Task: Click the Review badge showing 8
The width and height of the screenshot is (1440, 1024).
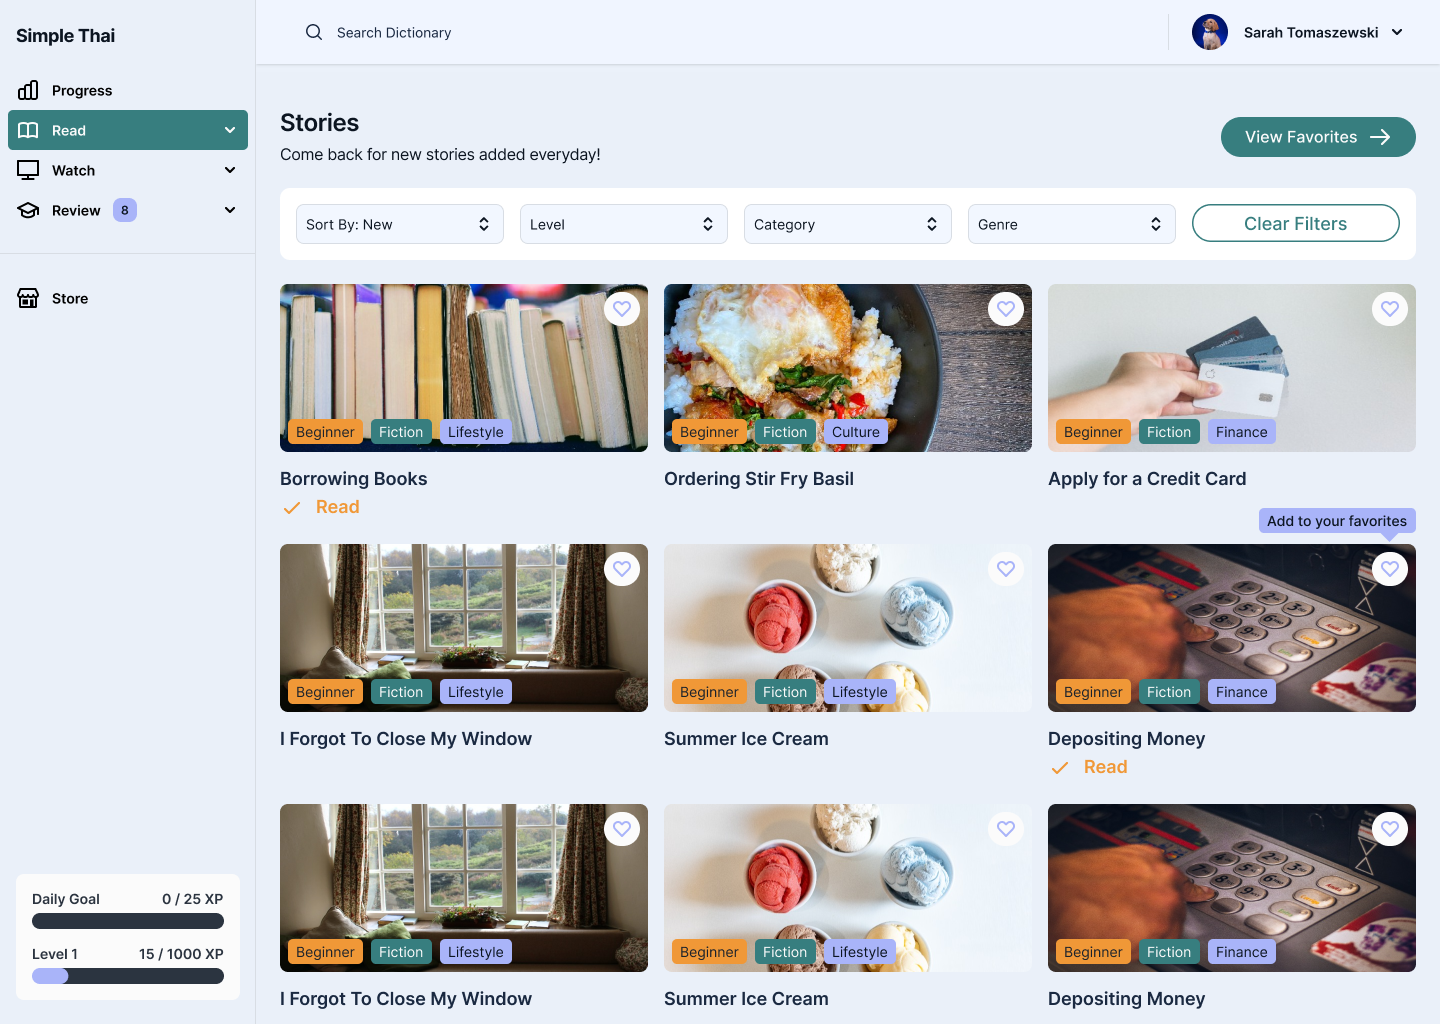Action: [x=124, y=210]
